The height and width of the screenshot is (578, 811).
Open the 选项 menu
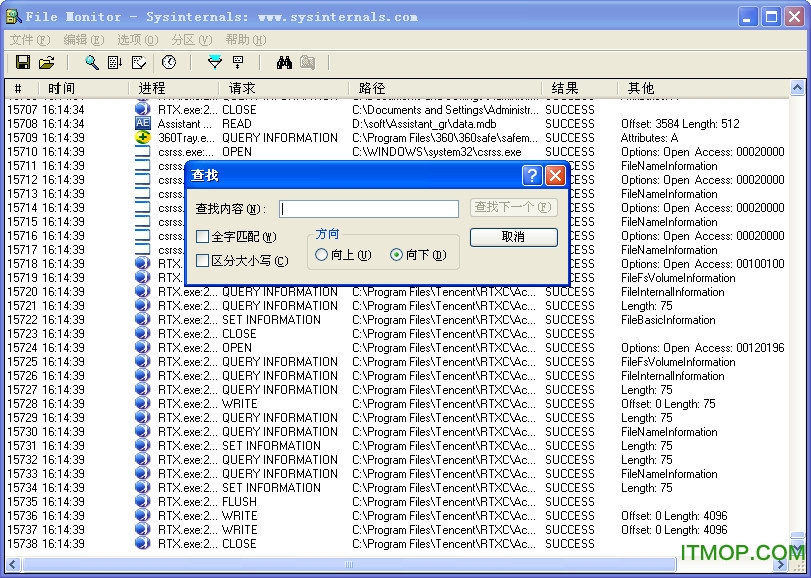coord(138,40)
